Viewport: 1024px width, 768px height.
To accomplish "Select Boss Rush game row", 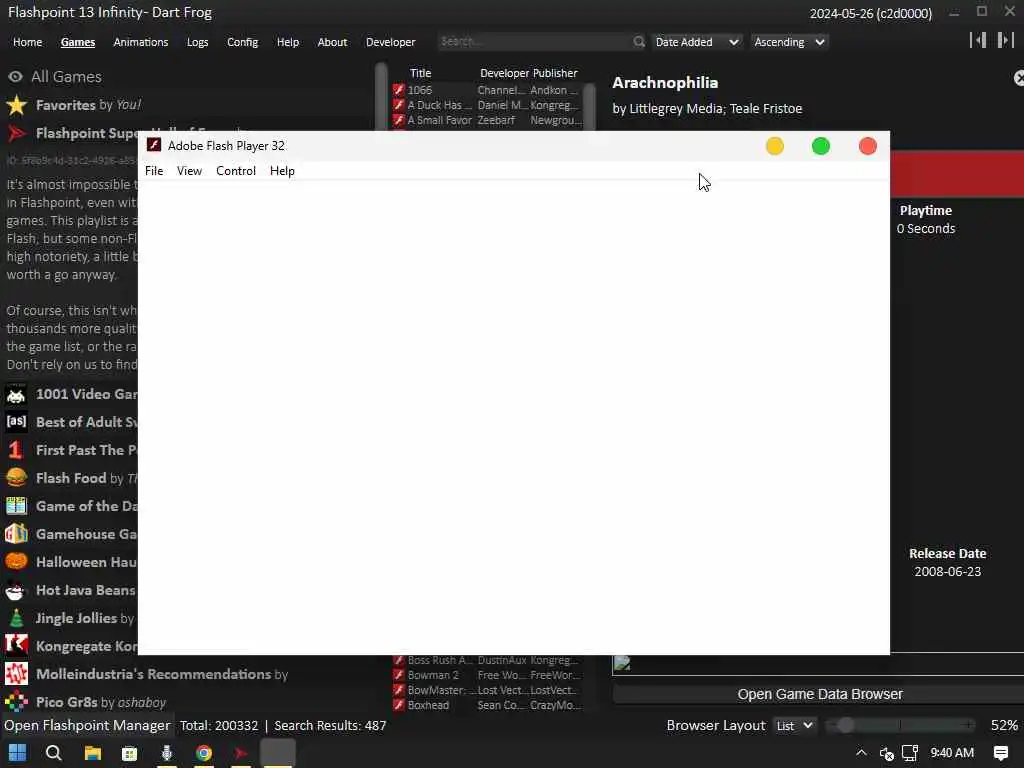I will coord(487,660).
